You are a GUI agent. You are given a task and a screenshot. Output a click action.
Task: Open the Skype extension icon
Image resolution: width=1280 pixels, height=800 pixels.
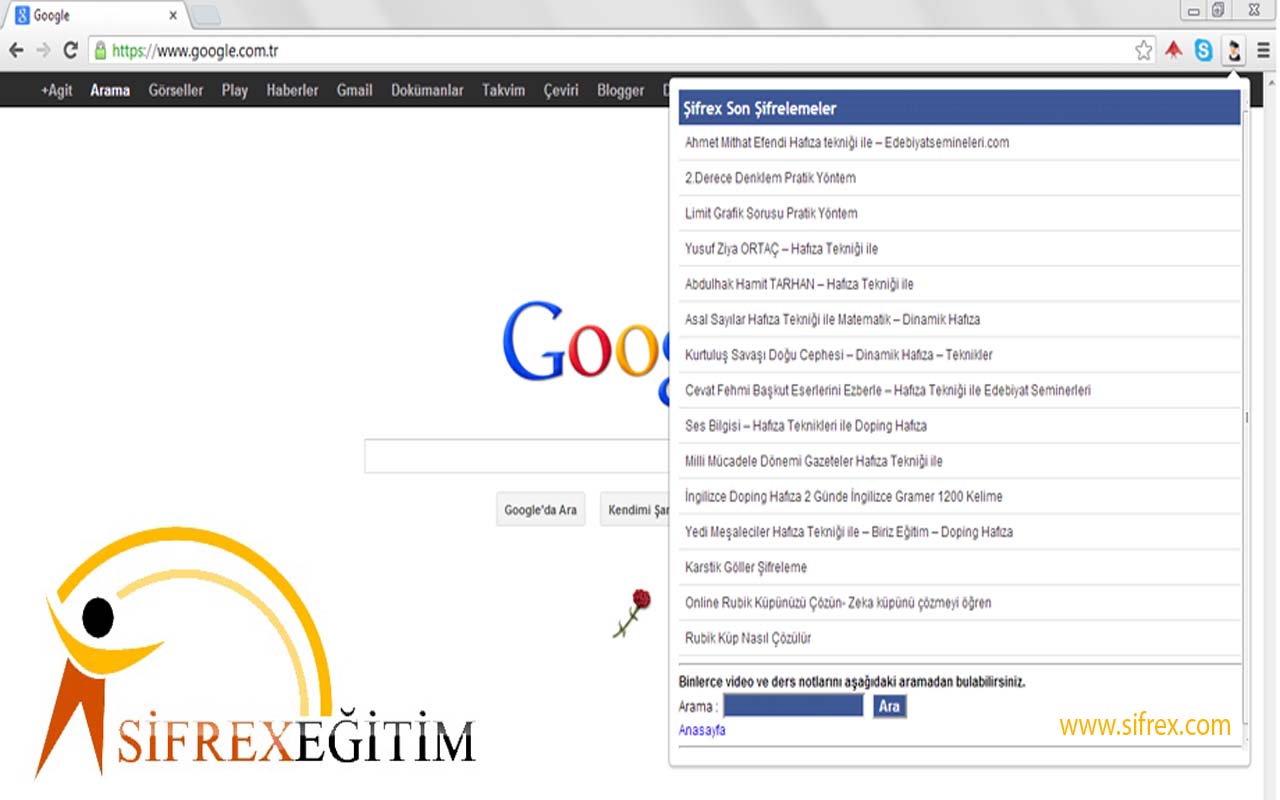pos(1203,51)
